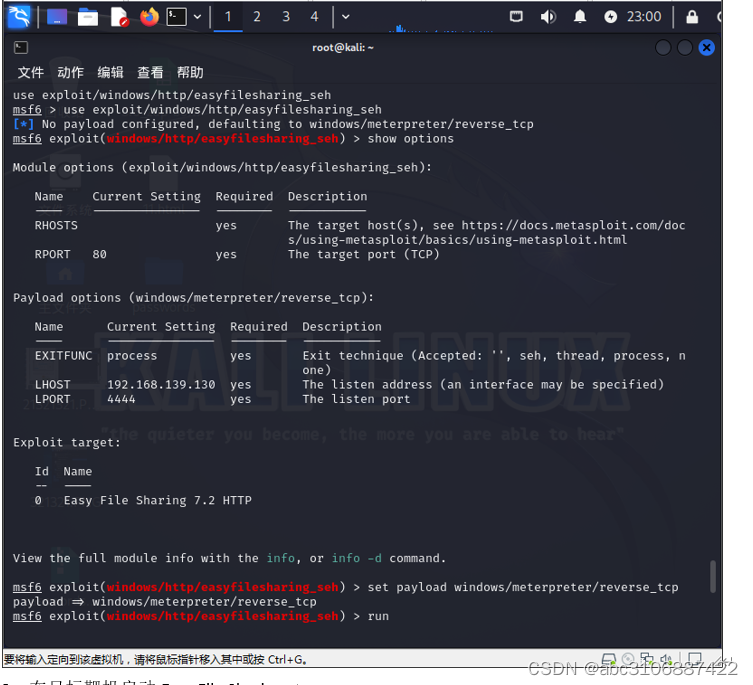The height and width of the screenshot is (685, 753).
Task: Click the cyan 'info -d' command text
Action: [x=357, y=558]
